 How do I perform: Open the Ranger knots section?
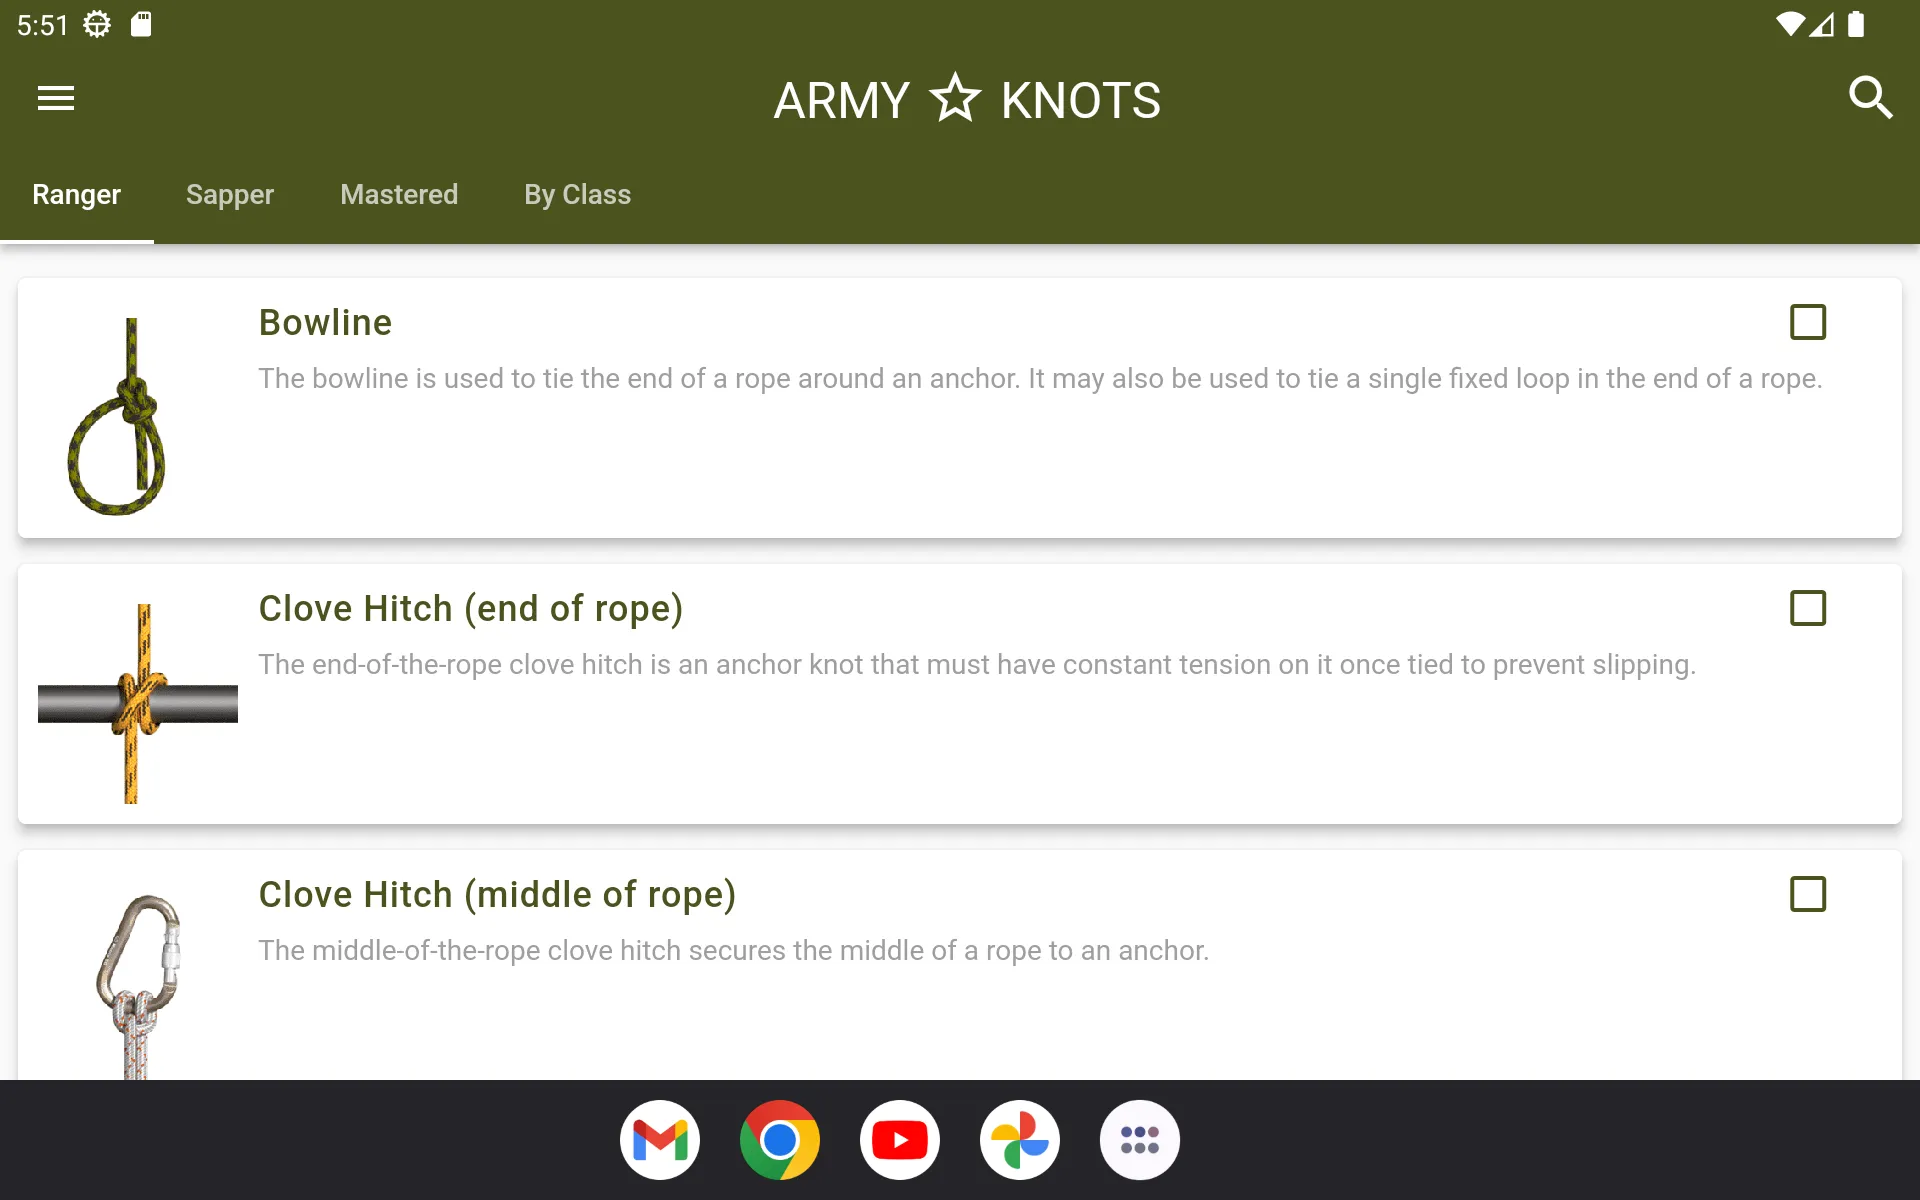click(x=75, y=194)
